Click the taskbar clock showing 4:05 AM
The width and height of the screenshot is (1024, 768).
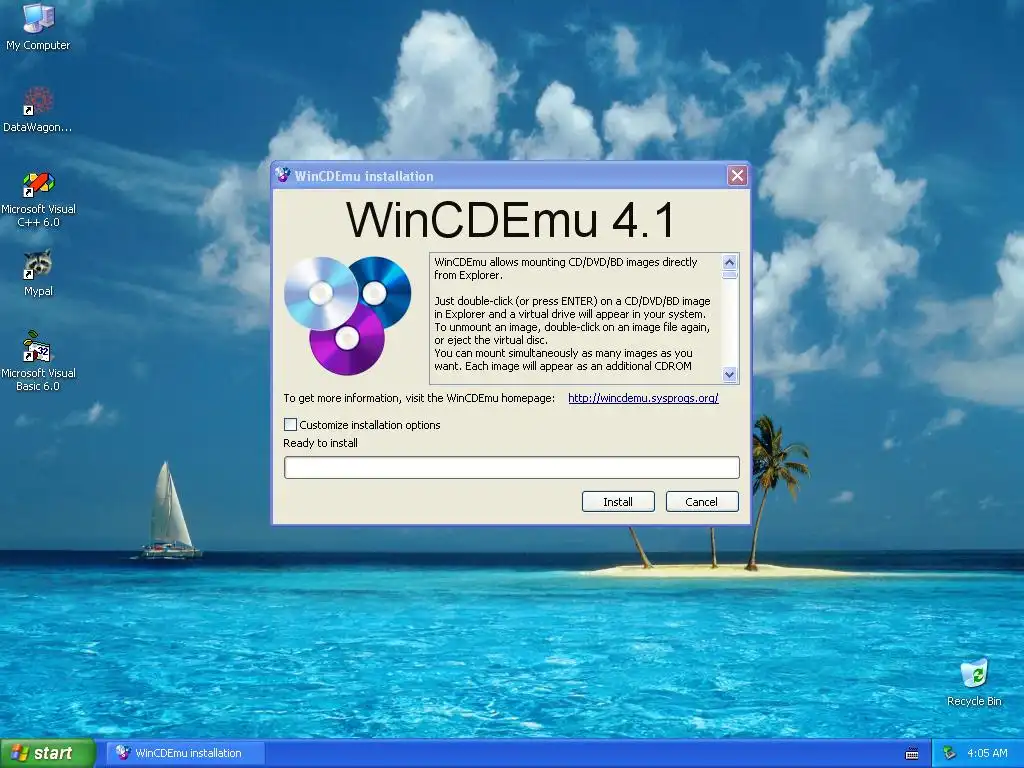[987, 753]
